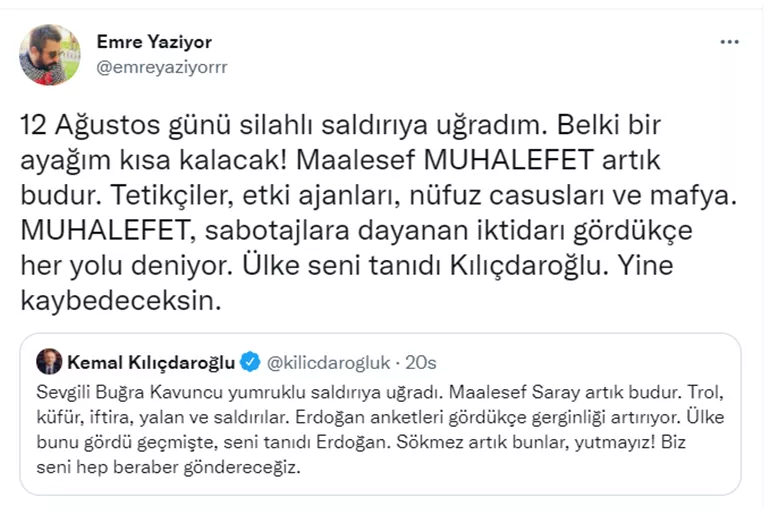770x512 pixels.
Task: Open the Emre Yaziyor display name link
Action: click(153, 42)
